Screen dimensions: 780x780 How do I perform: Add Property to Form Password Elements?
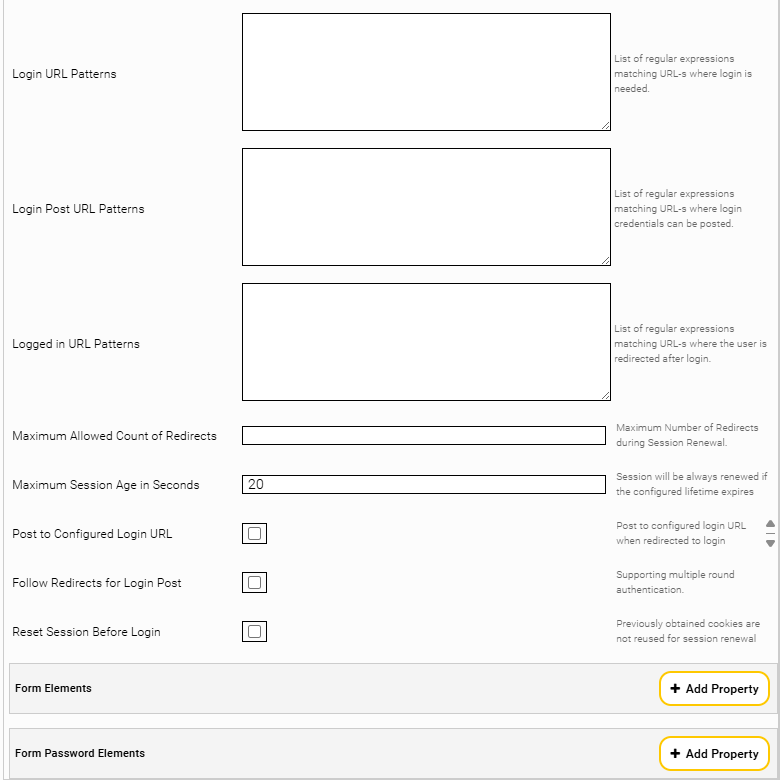pyautogui.click(x=714, y=754)
